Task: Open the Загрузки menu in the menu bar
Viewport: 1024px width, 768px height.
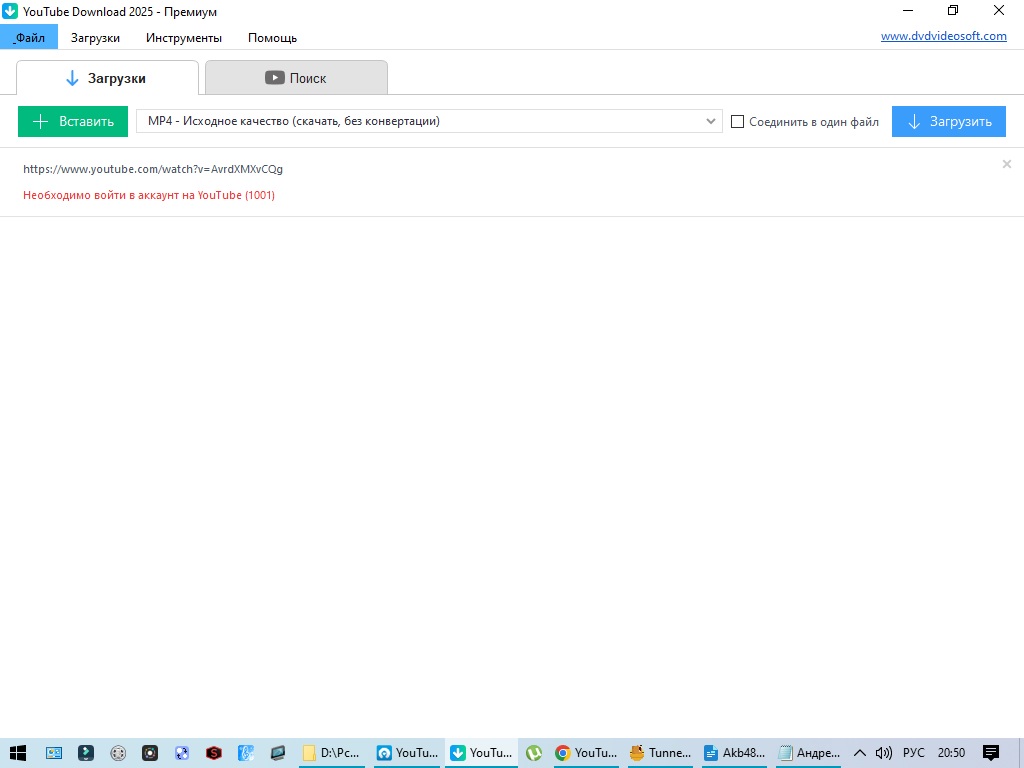Action: [x=95, y=38]
